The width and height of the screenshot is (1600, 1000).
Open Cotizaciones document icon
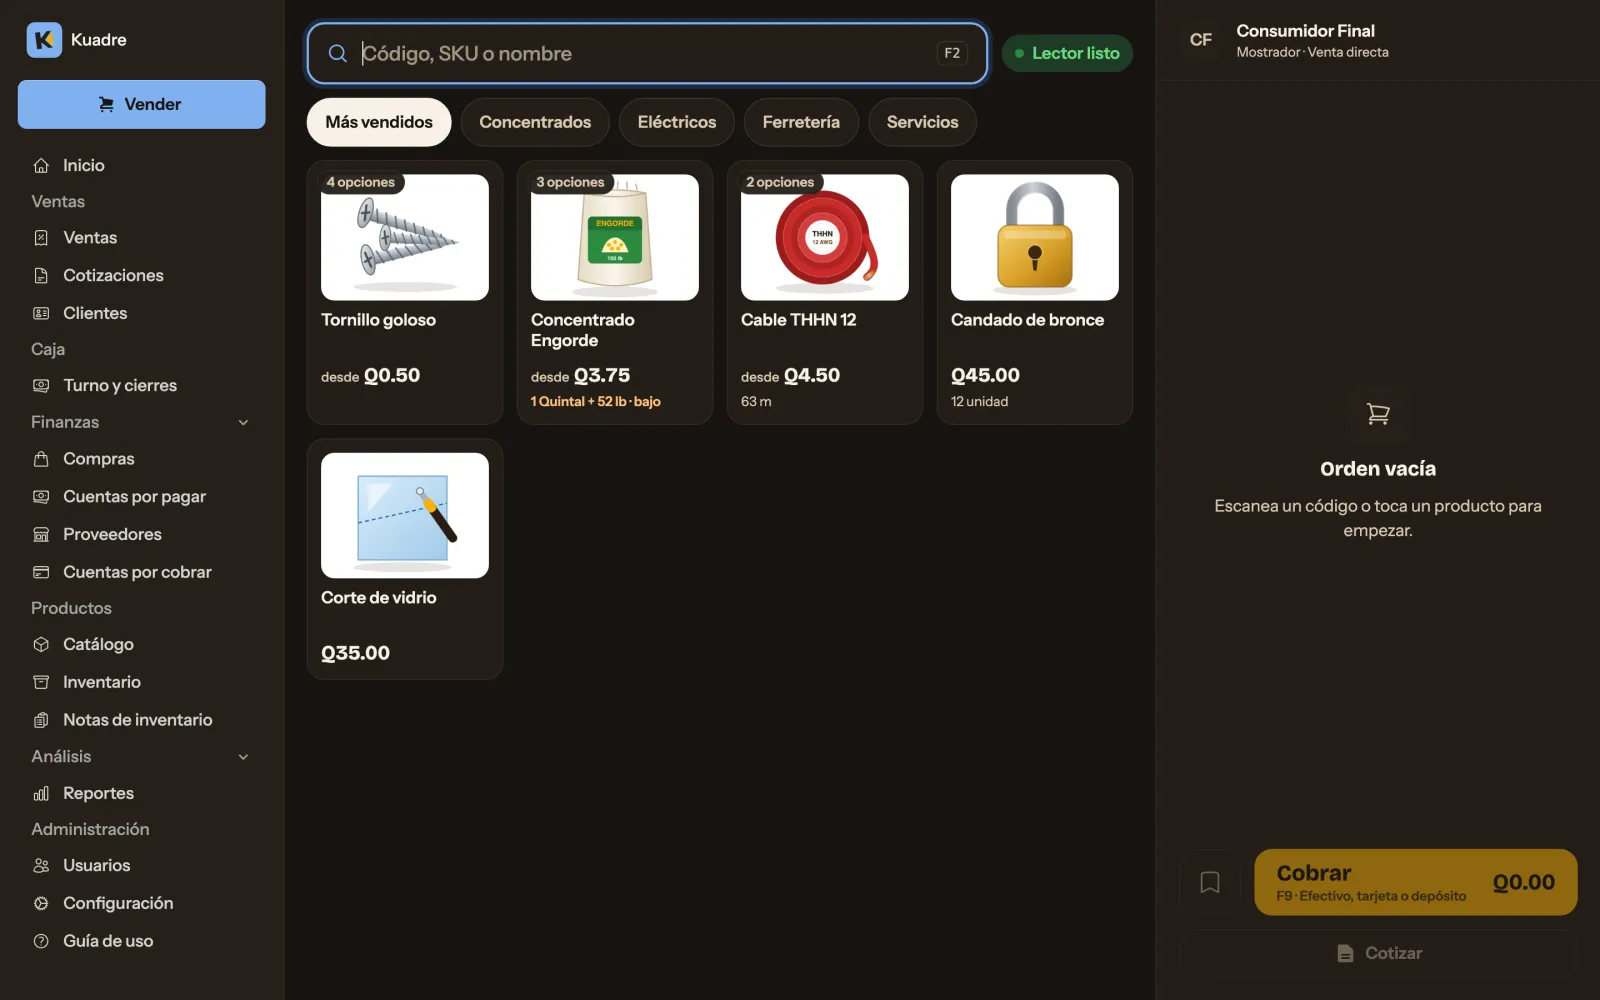pos(41,275)
